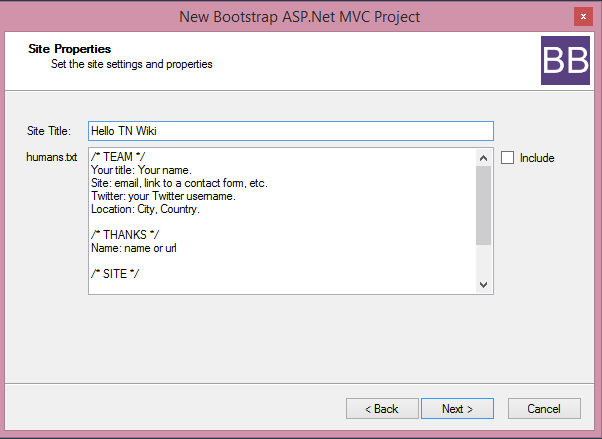Enable the Include humans.txt checkbox
Screen dimensions: 602x439
(507, 157)
